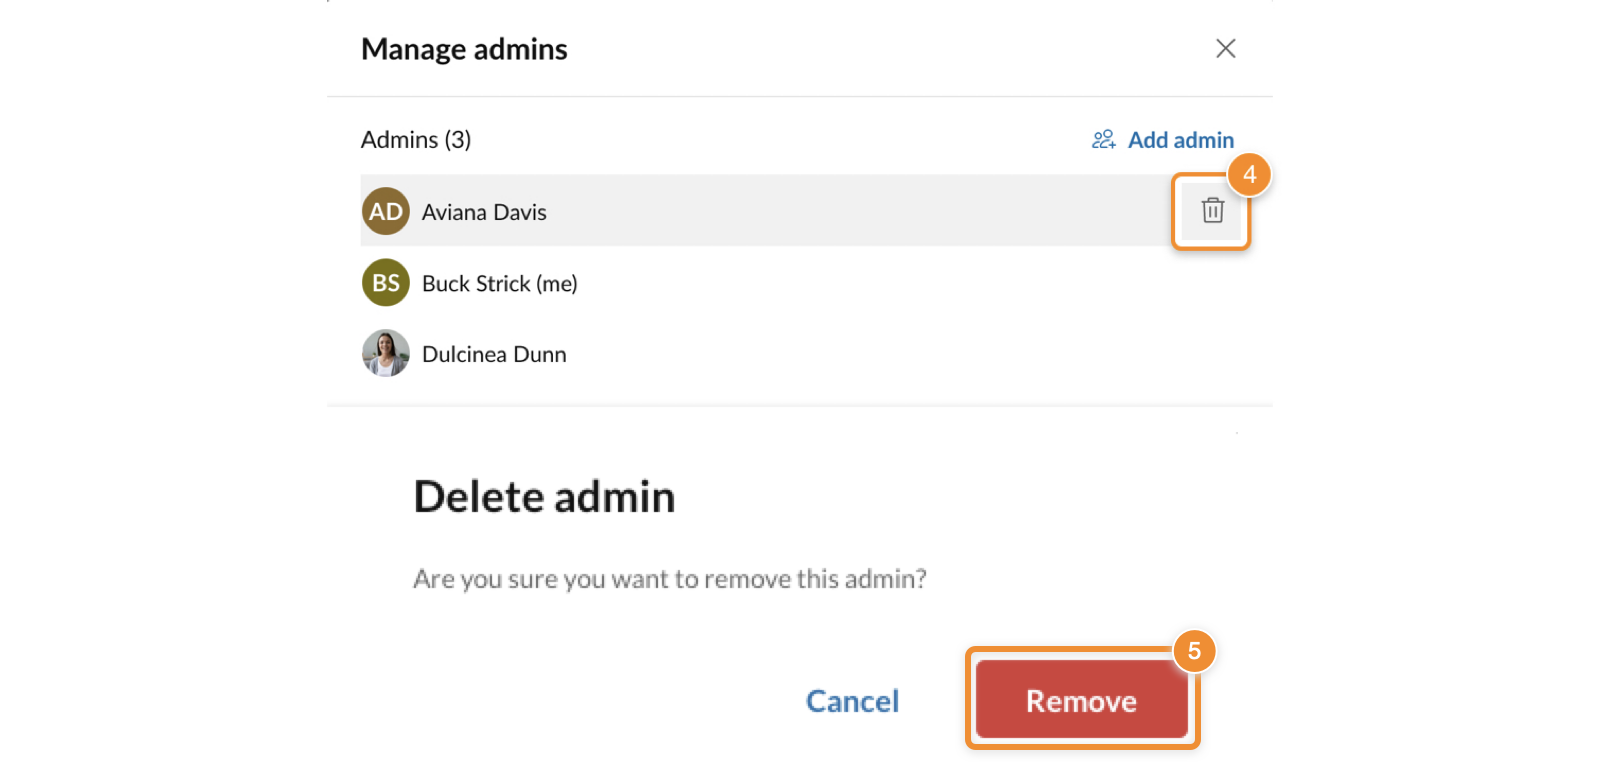Click the trash icon beside Aviana Davis

[1212, 210]
